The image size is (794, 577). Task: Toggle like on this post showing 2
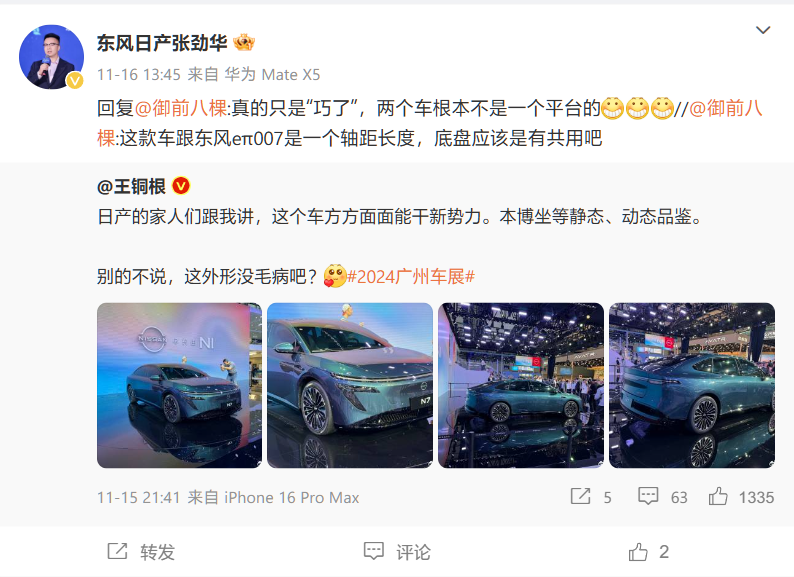(x=649, y=552)
